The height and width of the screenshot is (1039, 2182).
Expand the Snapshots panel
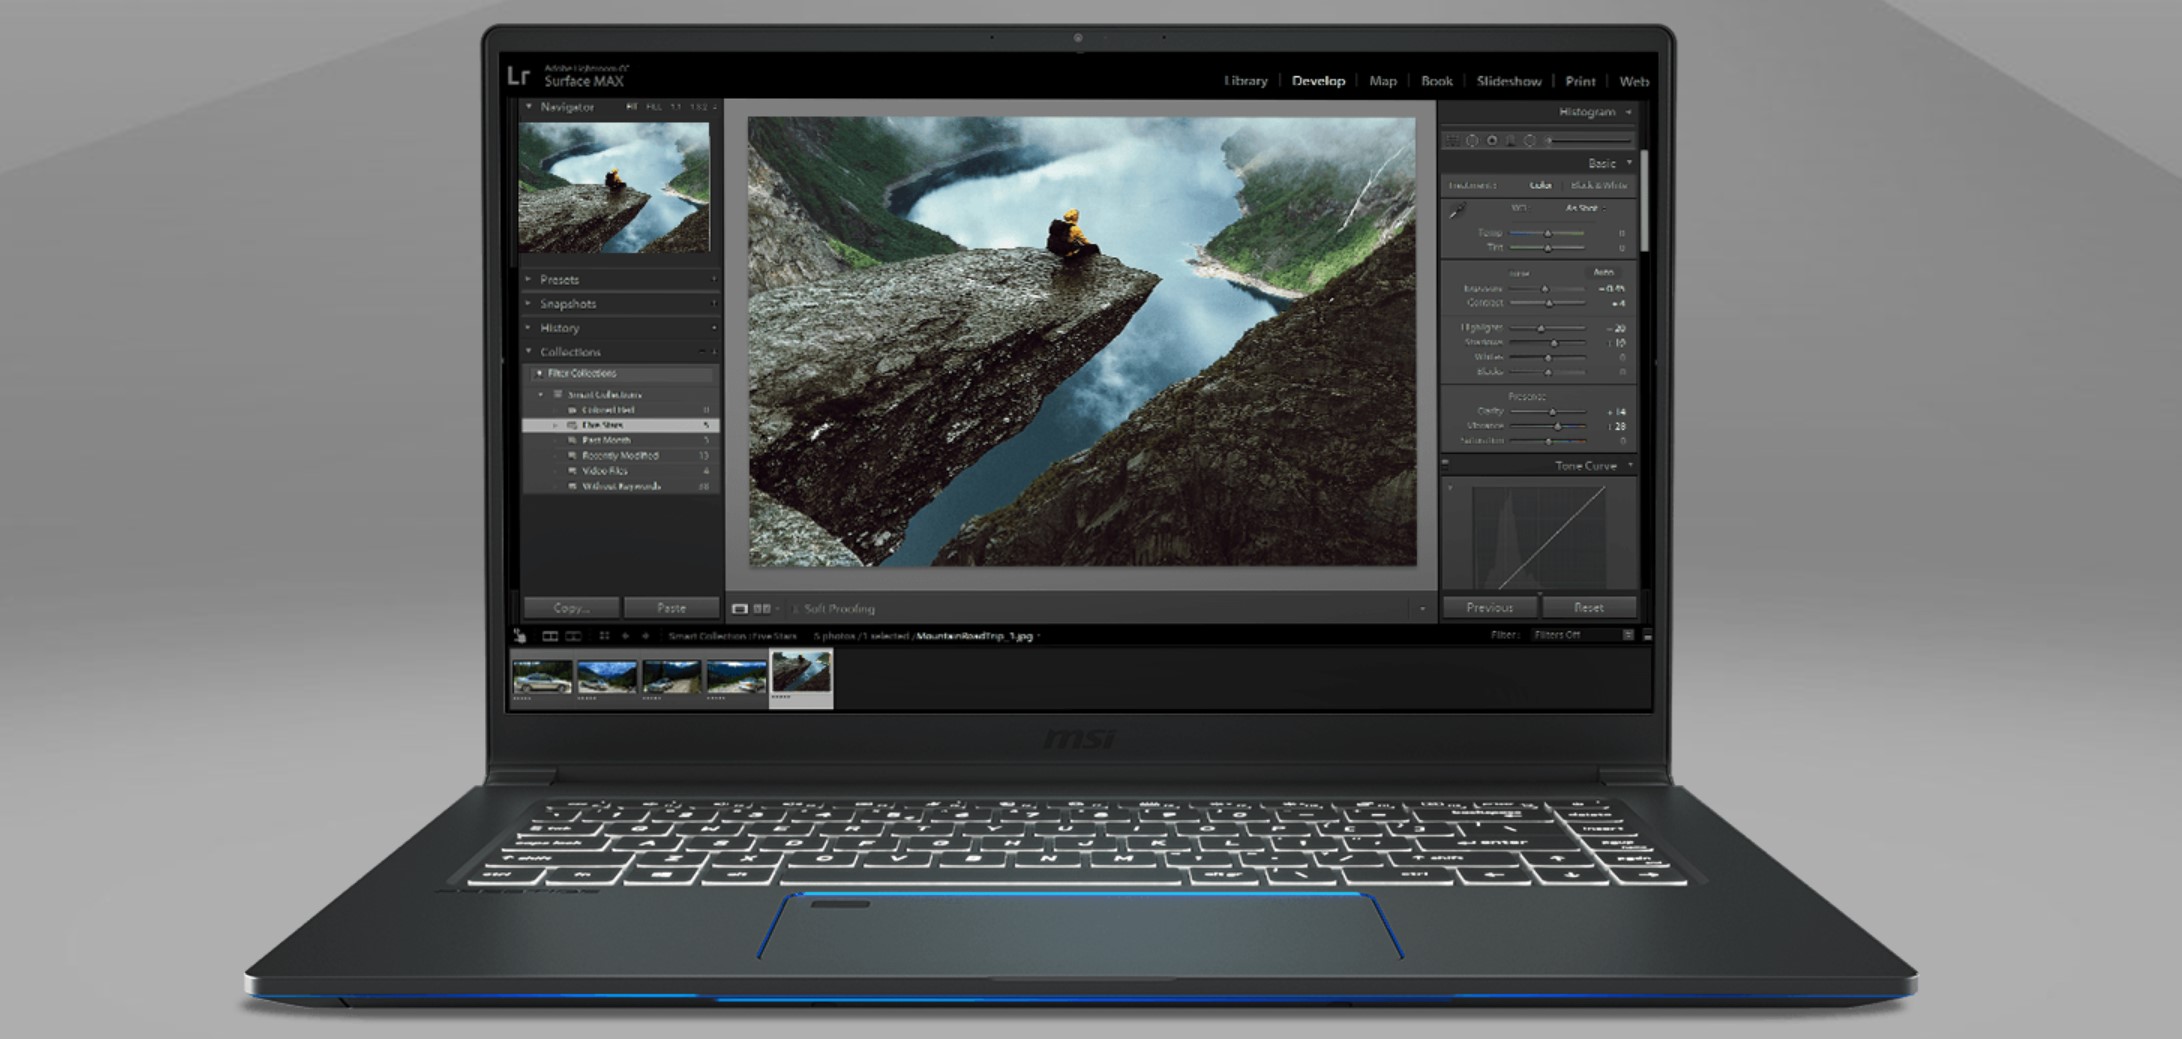click(529, 303)
